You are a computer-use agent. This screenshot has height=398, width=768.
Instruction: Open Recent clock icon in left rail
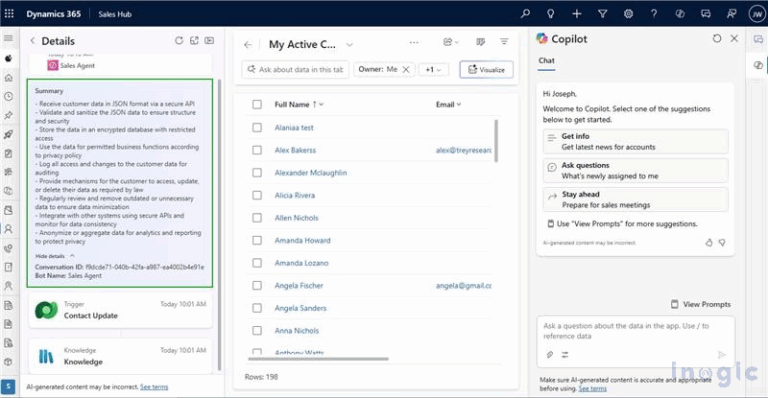(x=8, y=96)
